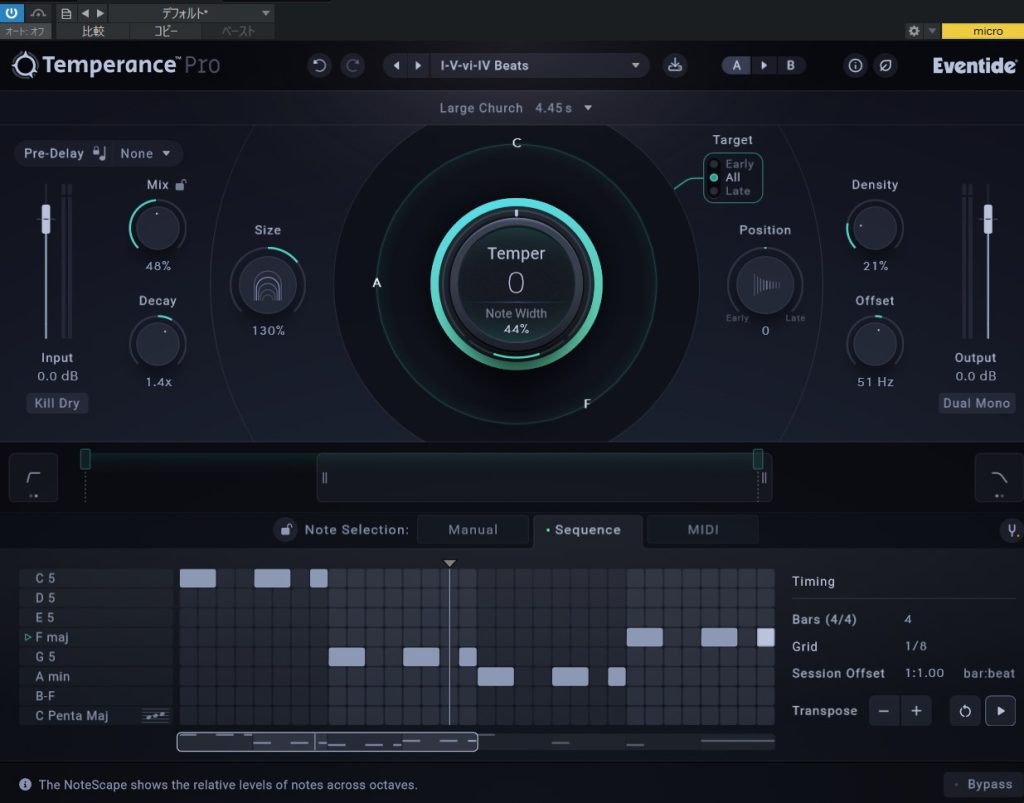
Task: Click the redo arrow icon
Action: [x=353, y=66]
